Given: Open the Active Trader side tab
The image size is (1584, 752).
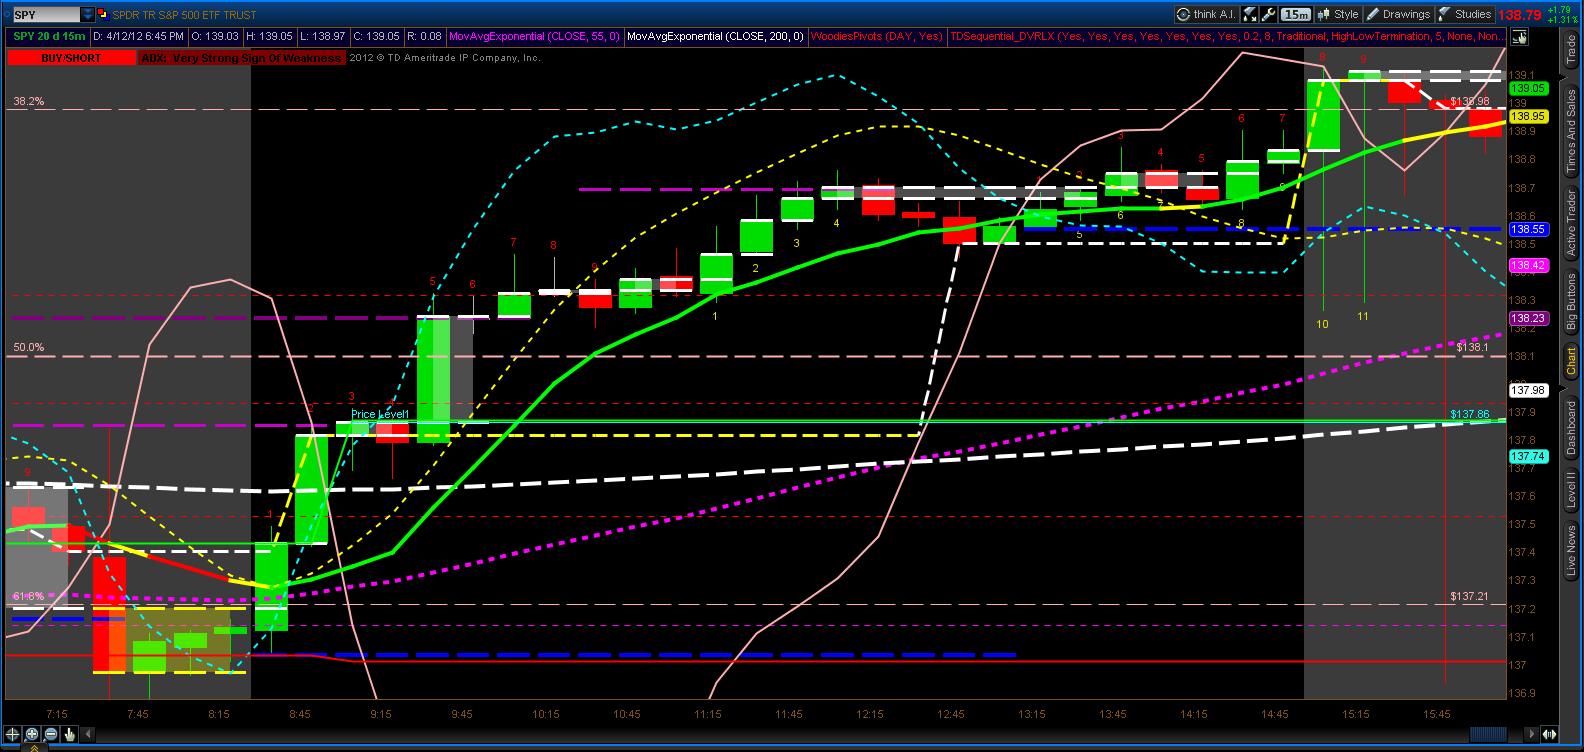Looking at the screenshot, I should point(1571,221).
